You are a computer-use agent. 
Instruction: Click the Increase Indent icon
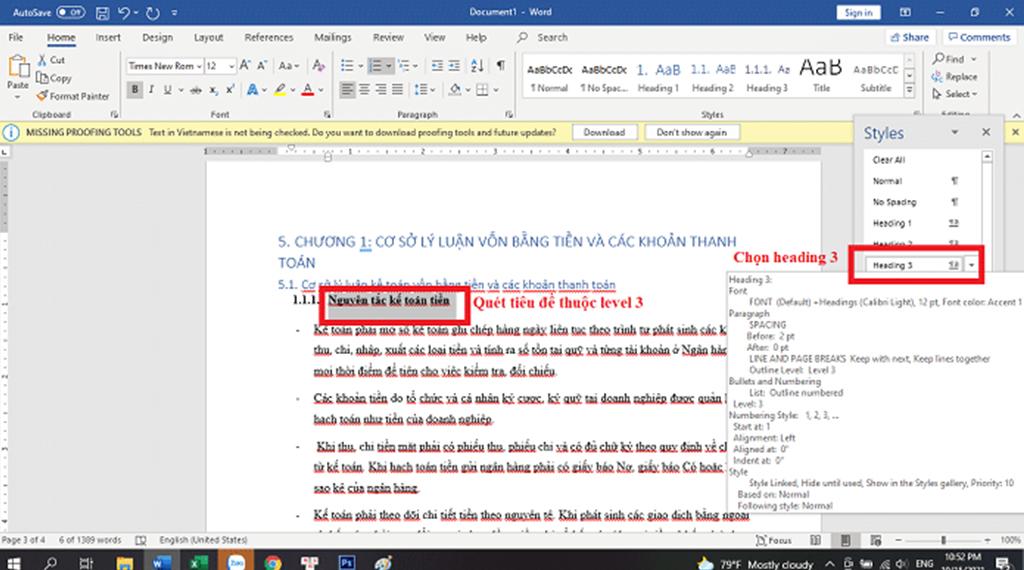[454, 65]
